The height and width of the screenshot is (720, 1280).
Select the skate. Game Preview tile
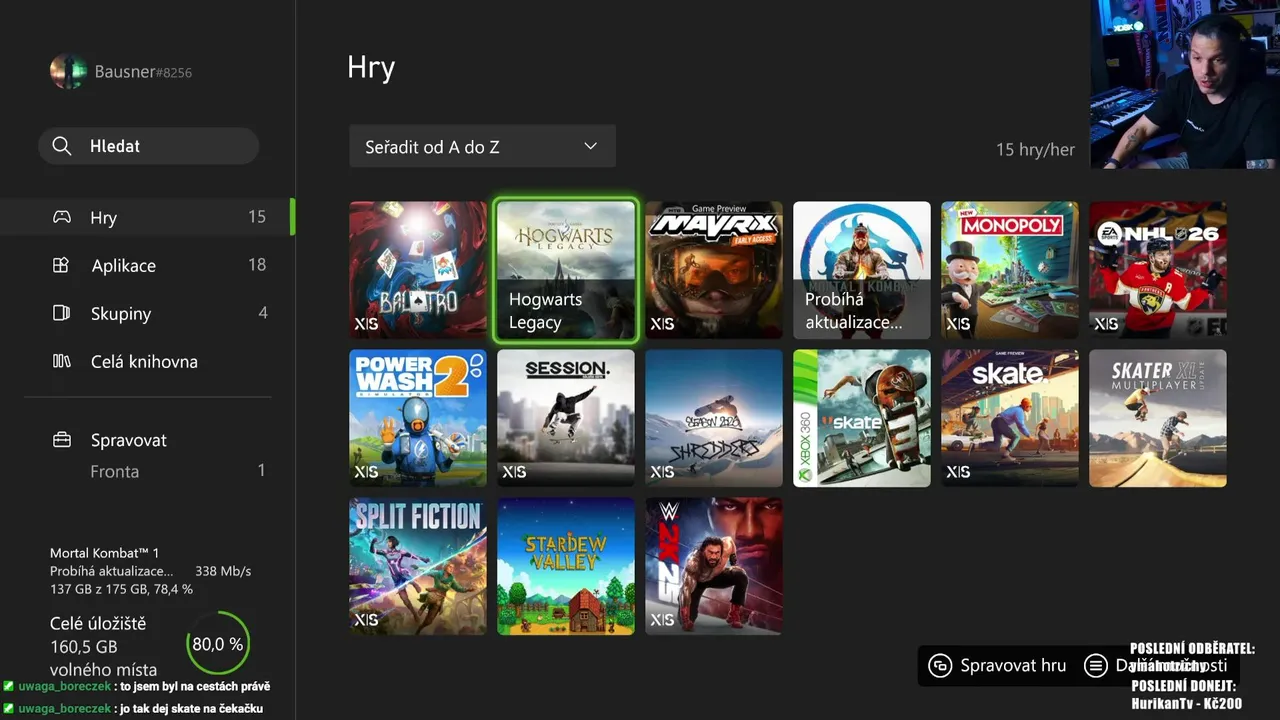pos(1010,418)
